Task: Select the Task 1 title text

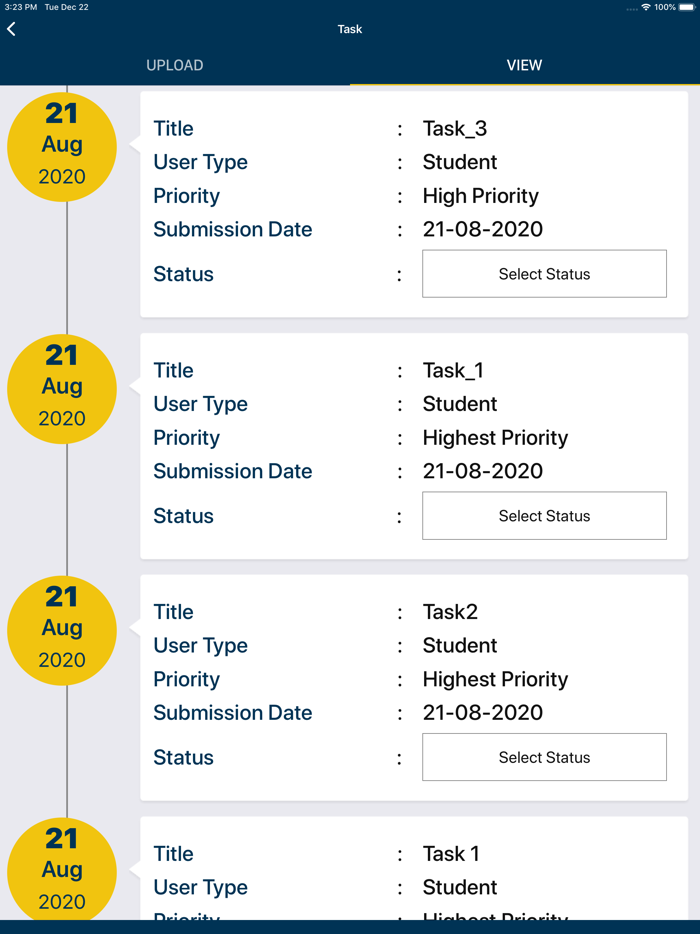Action: tap(451, 854)
